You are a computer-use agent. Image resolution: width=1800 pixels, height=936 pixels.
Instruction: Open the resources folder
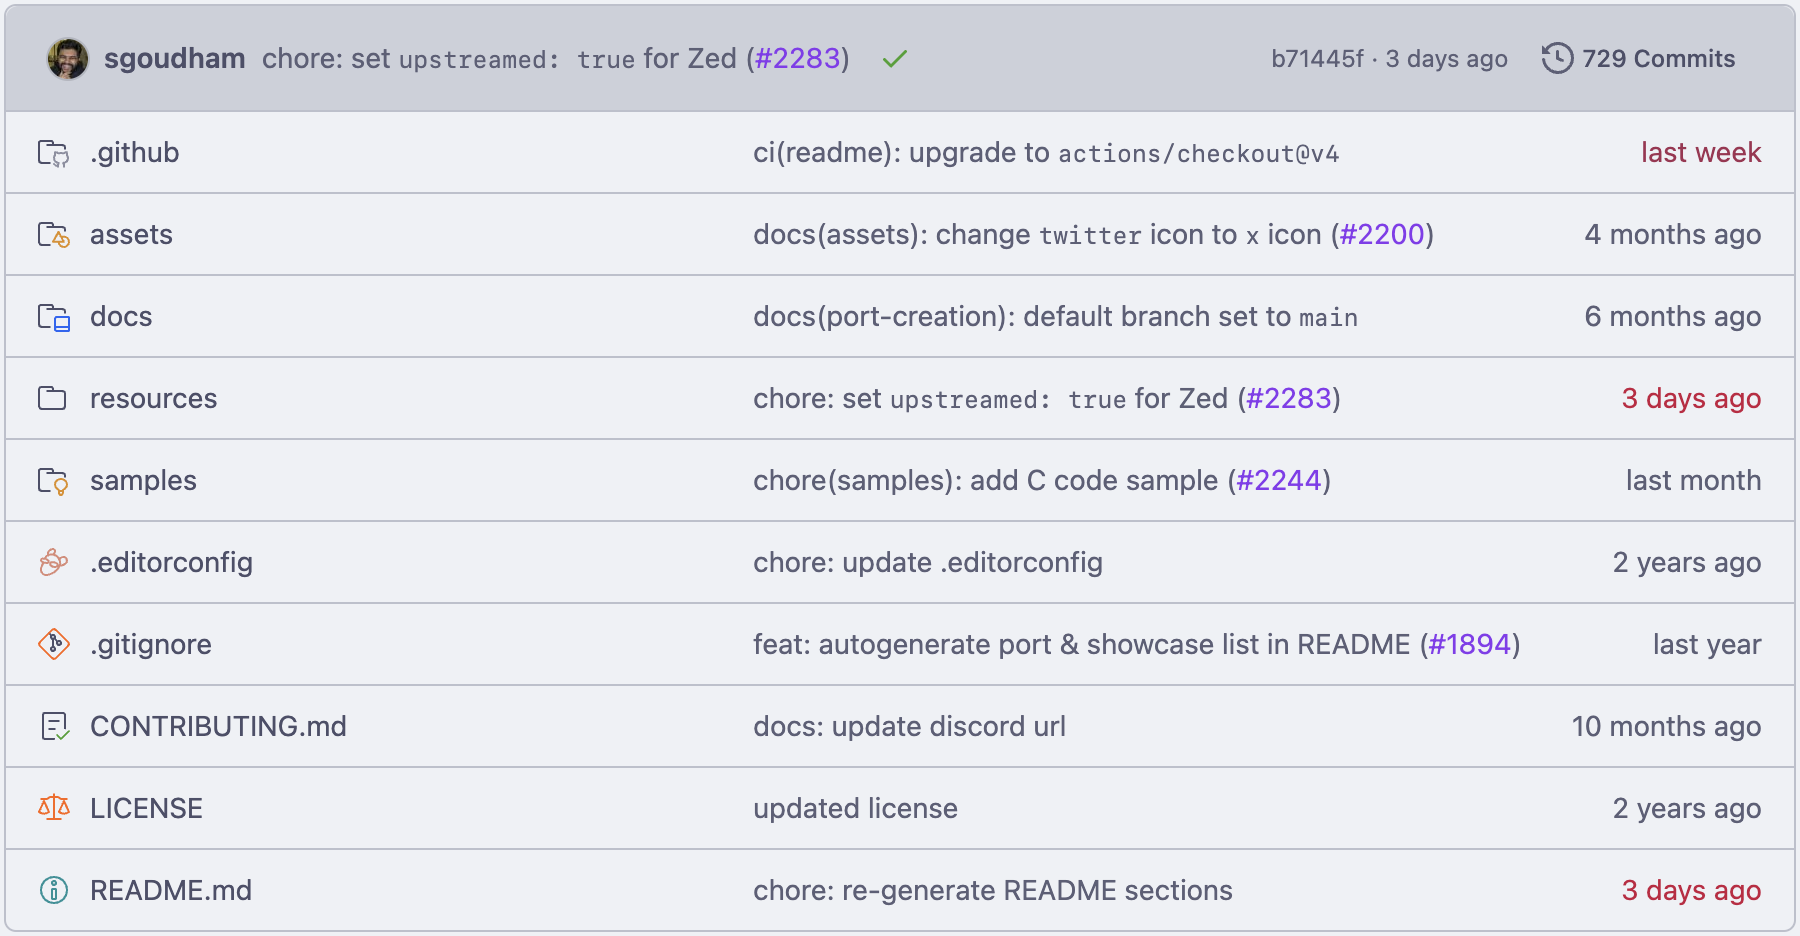pyautogui.click(x=153, y=399)
